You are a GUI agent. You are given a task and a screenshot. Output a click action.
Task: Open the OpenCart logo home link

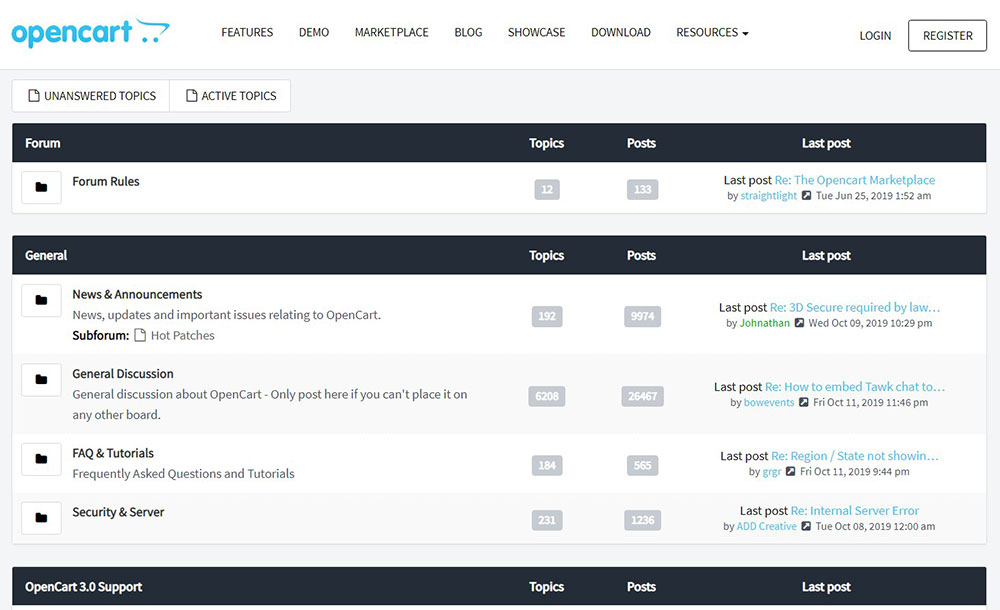tap(91, 33)
